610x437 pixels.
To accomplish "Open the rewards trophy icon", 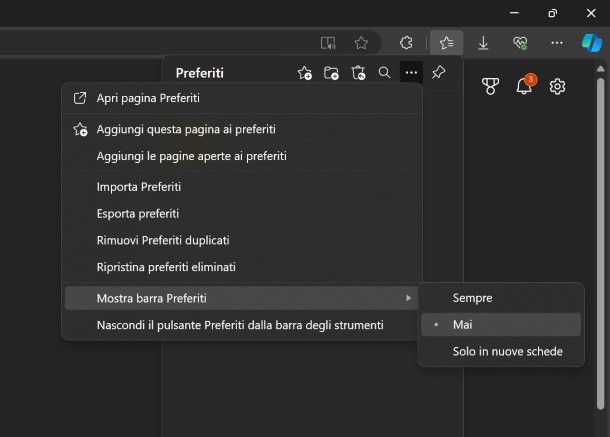I will tap(490, 86).
